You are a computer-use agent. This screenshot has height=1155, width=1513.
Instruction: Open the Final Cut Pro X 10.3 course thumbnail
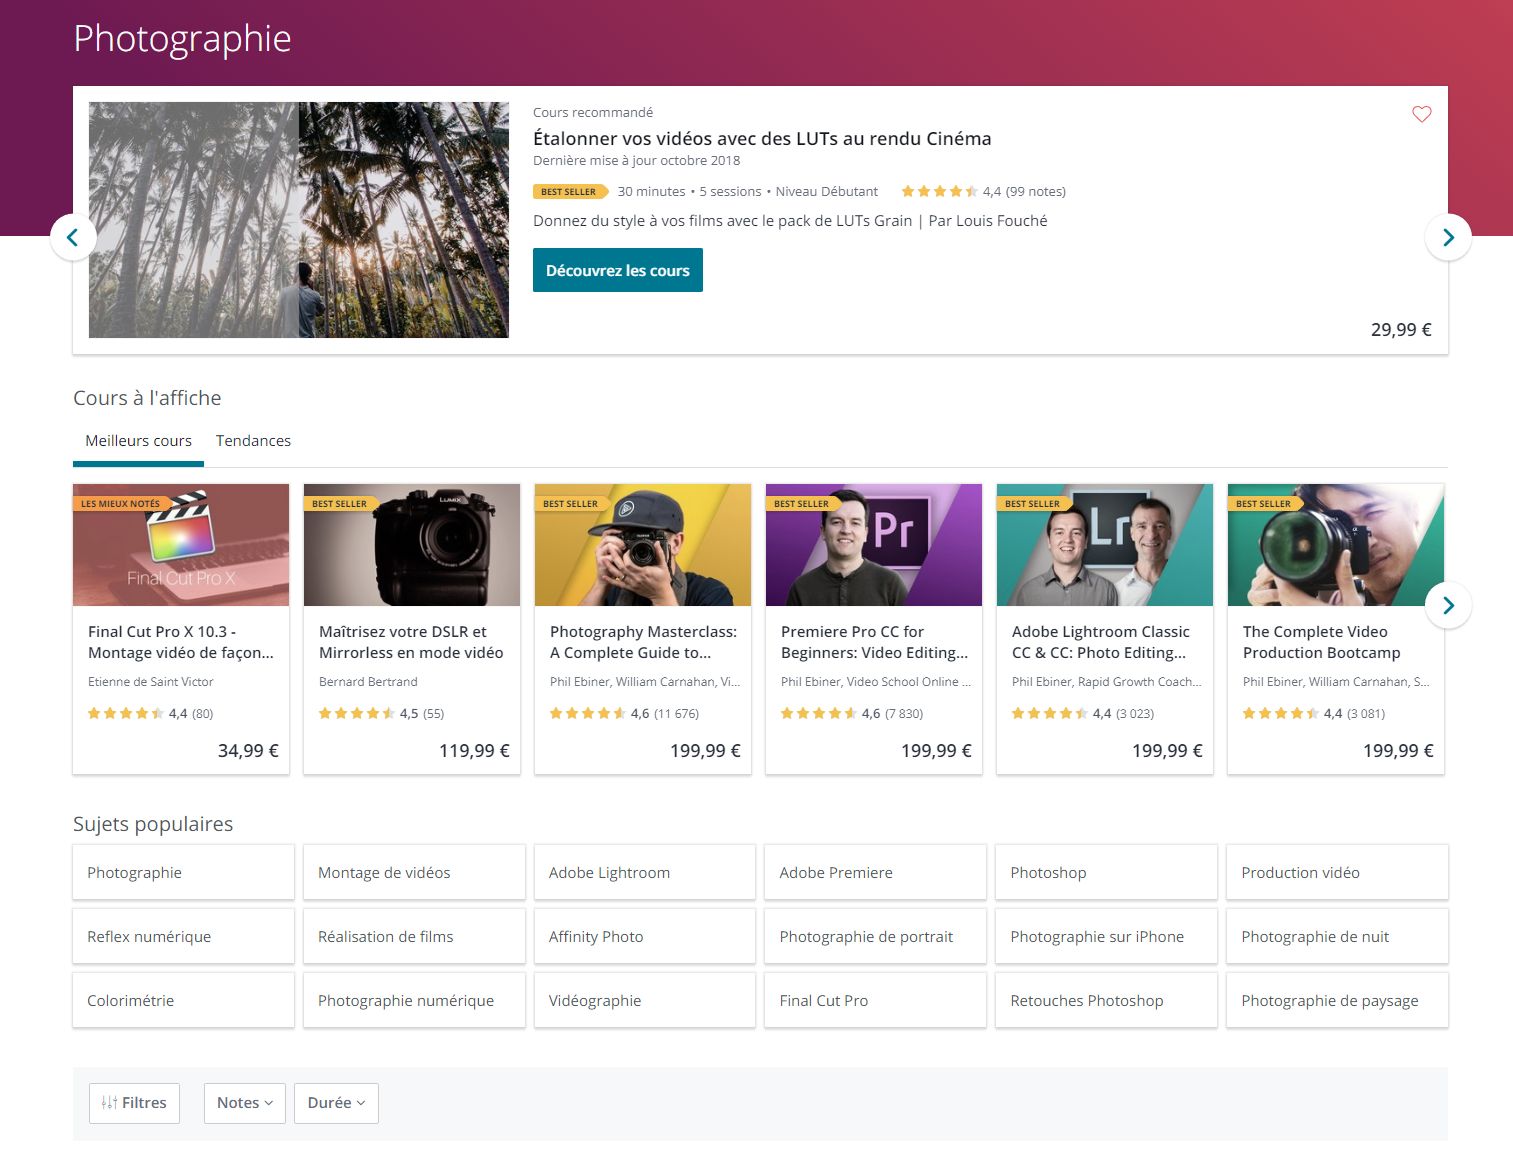(x=181, y=545)
